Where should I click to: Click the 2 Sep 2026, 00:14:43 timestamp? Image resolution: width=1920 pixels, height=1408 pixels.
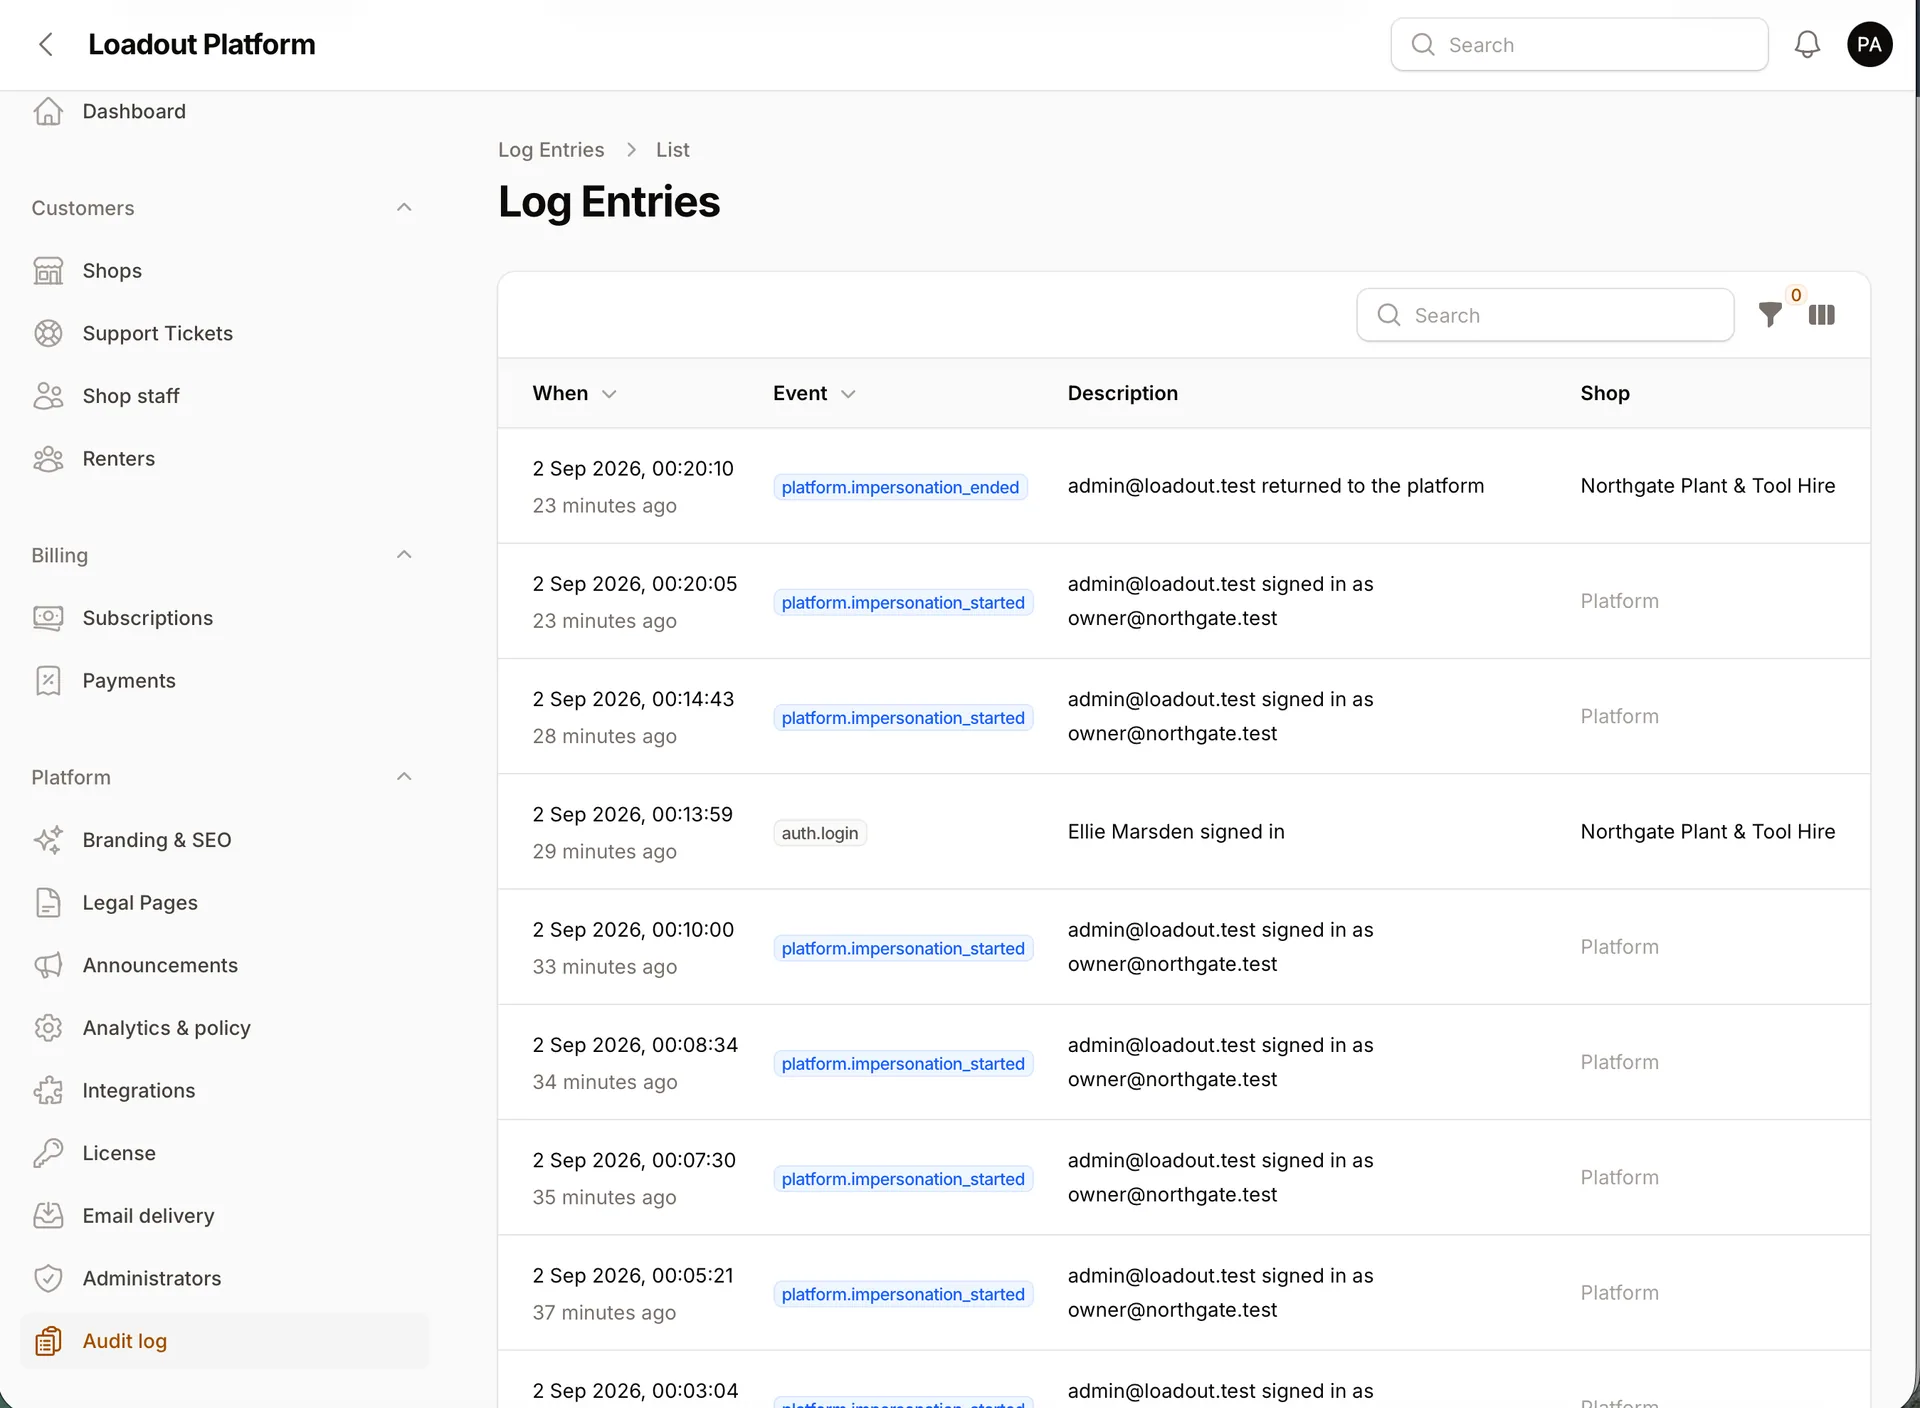click(633, 699)
